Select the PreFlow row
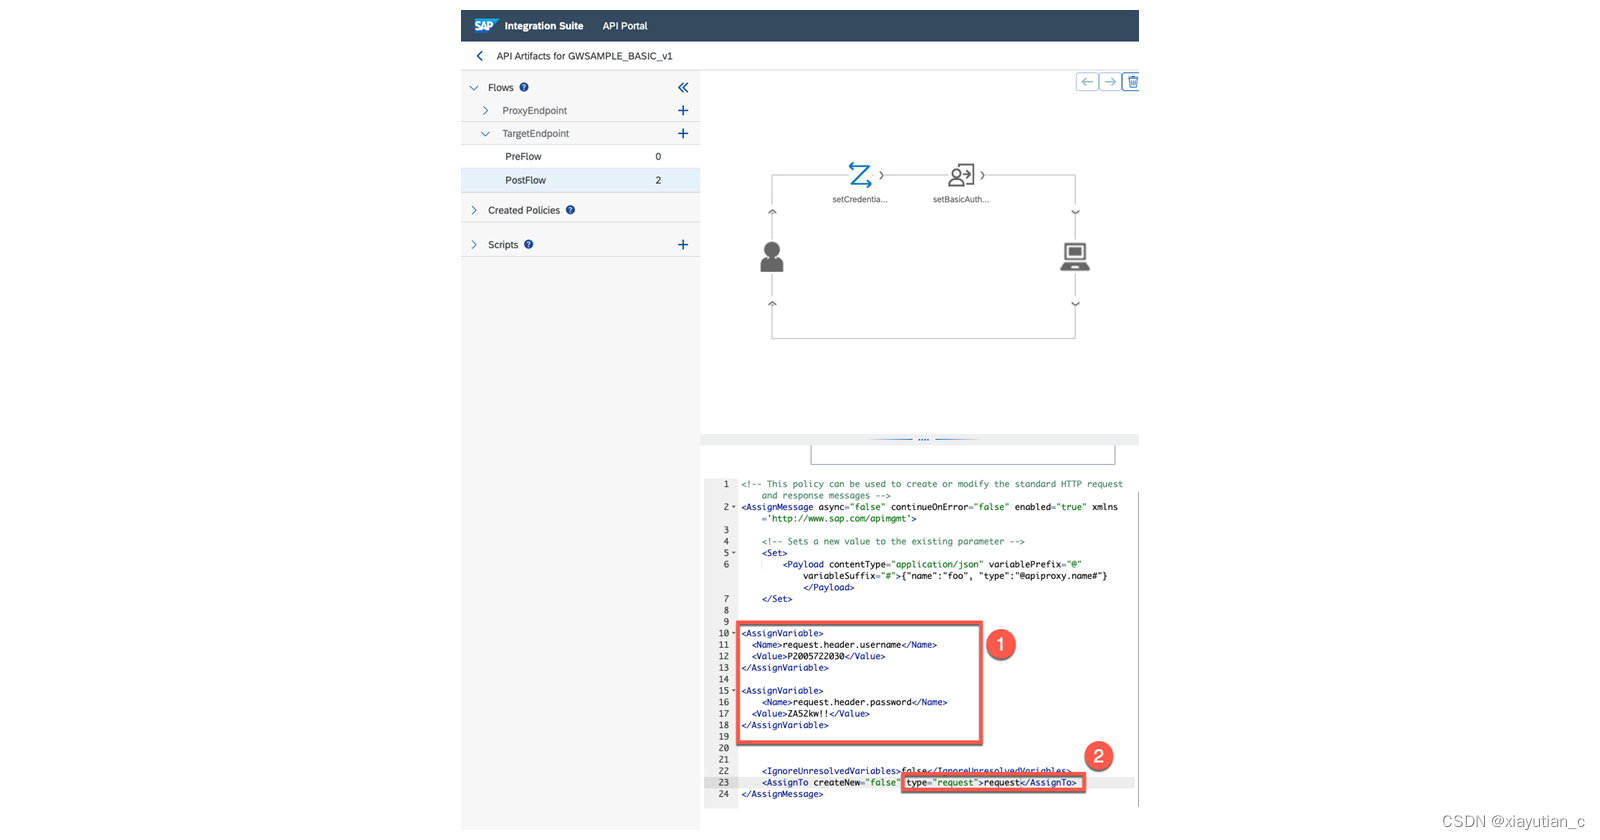The height and width of the screenshot is (840, 1600). pyautogui.click(x=580, y=157)
